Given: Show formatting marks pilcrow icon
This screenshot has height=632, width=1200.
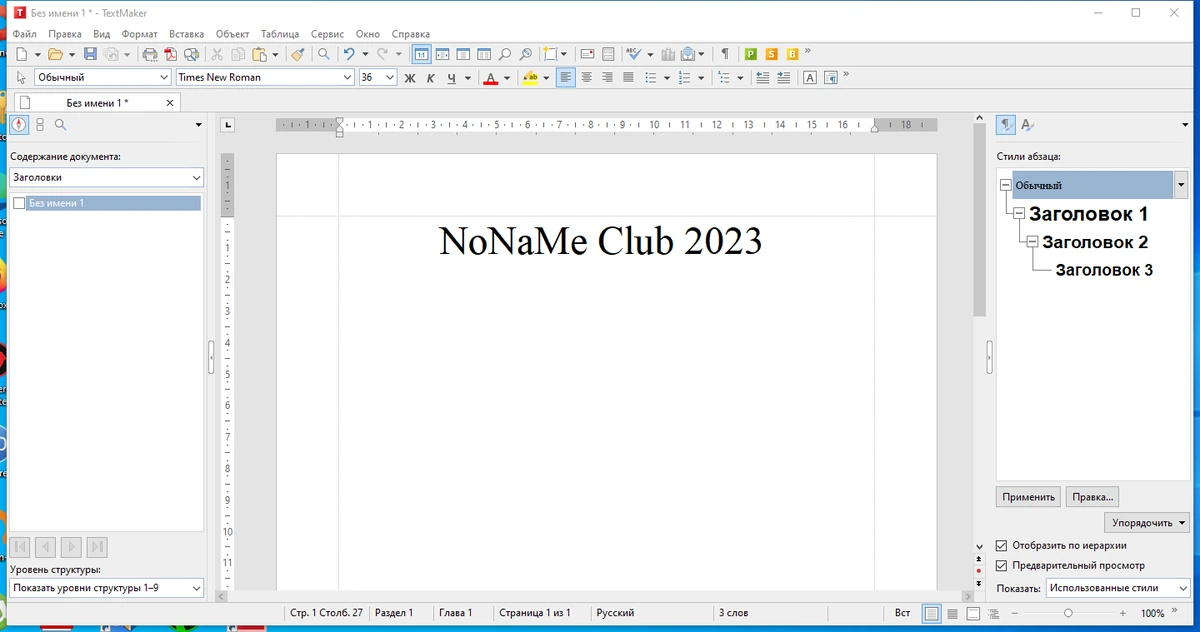Looking at the screenshot, I should click(x=725, y=54).
